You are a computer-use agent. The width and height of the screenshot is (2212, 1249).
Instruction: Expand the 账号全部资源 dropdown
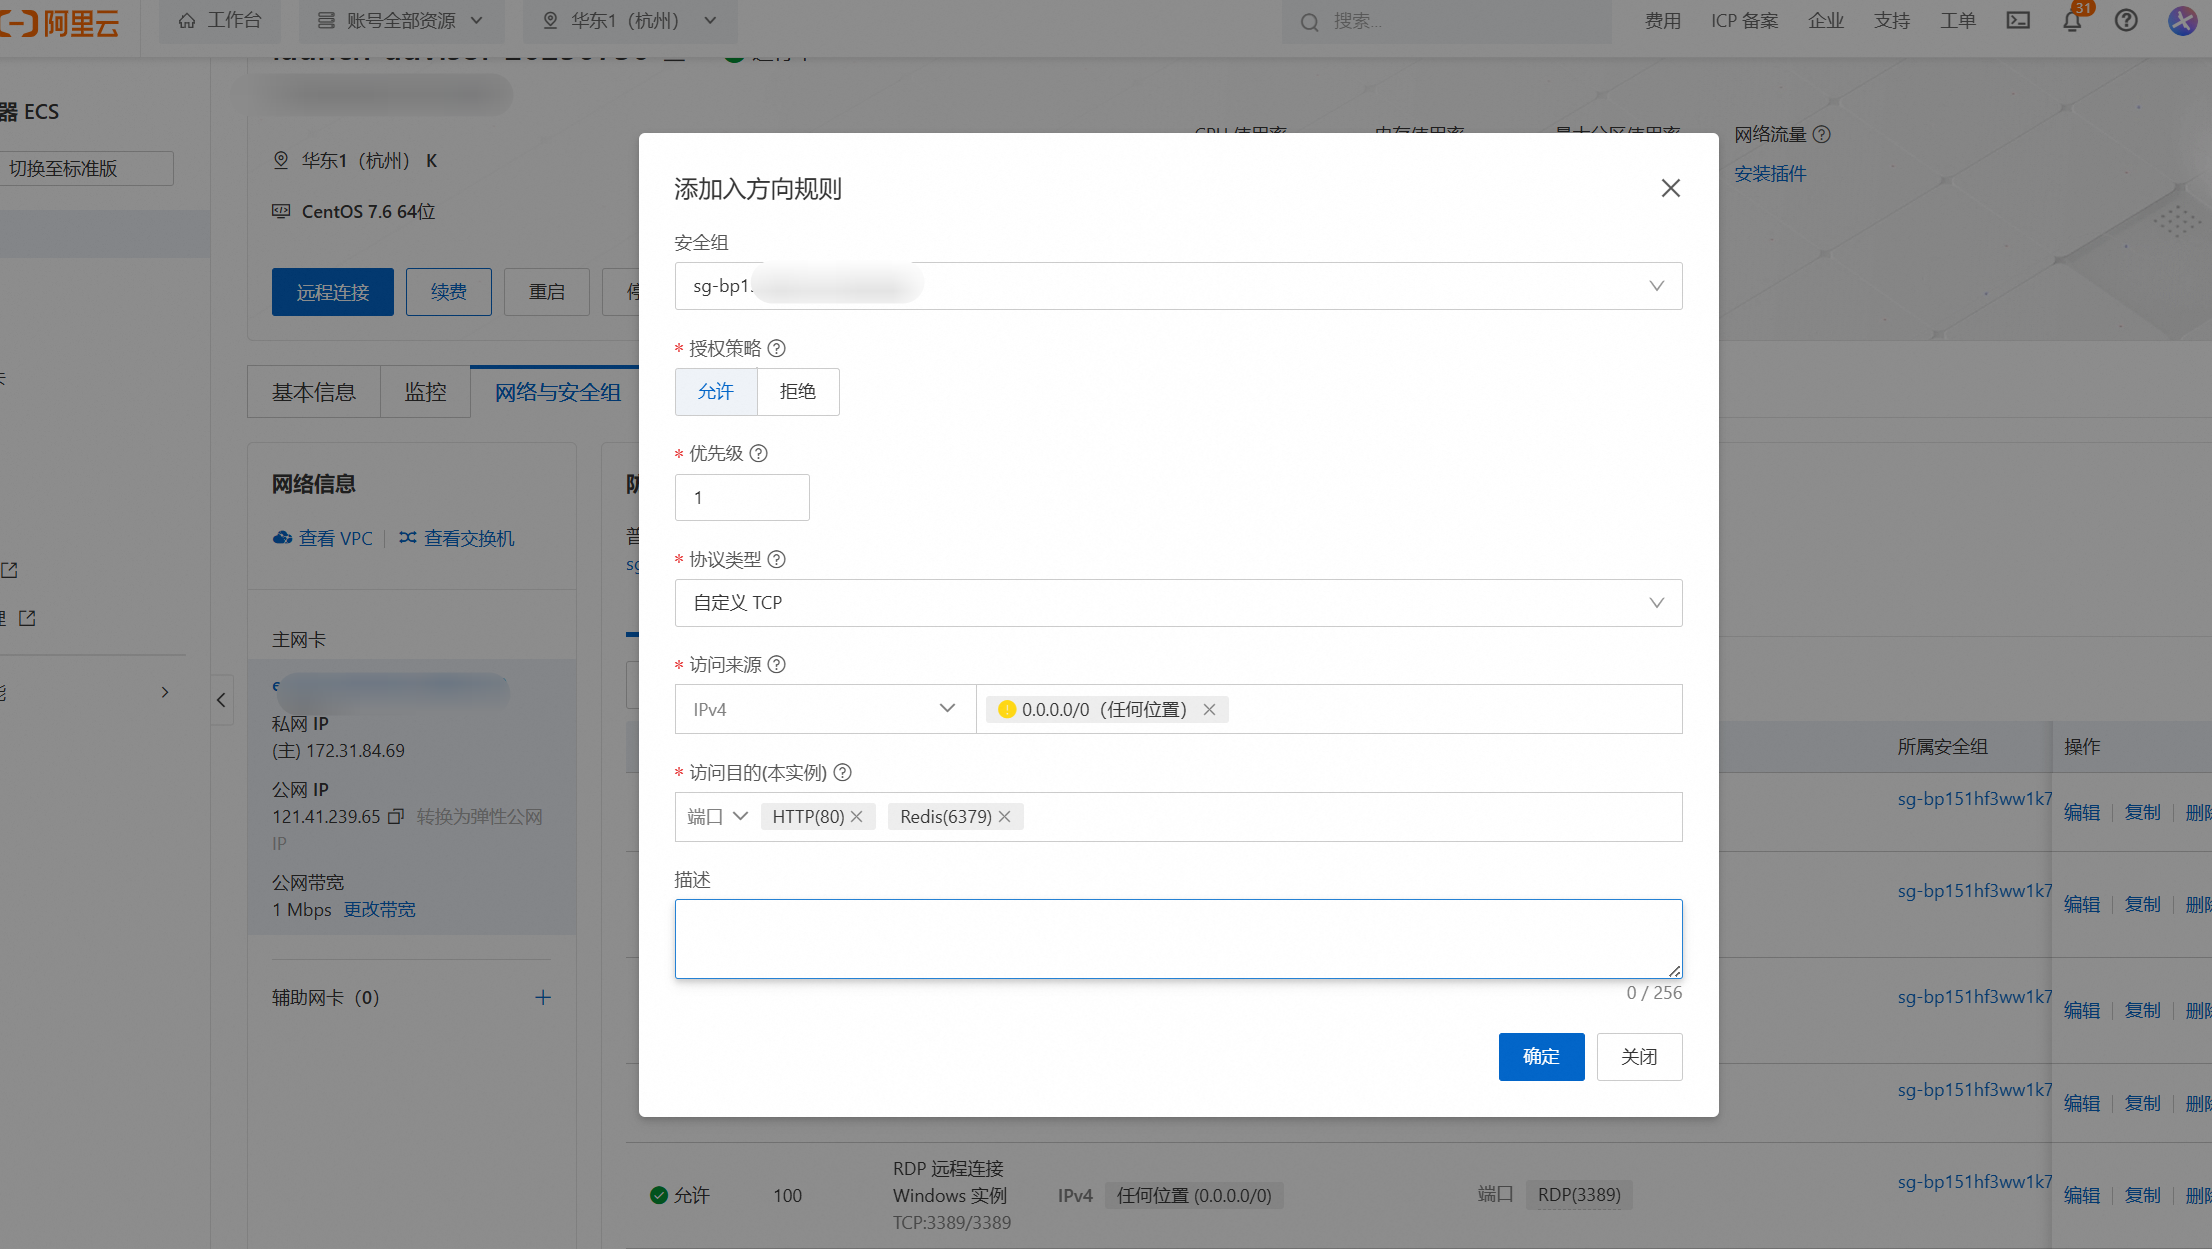[400, 20]
